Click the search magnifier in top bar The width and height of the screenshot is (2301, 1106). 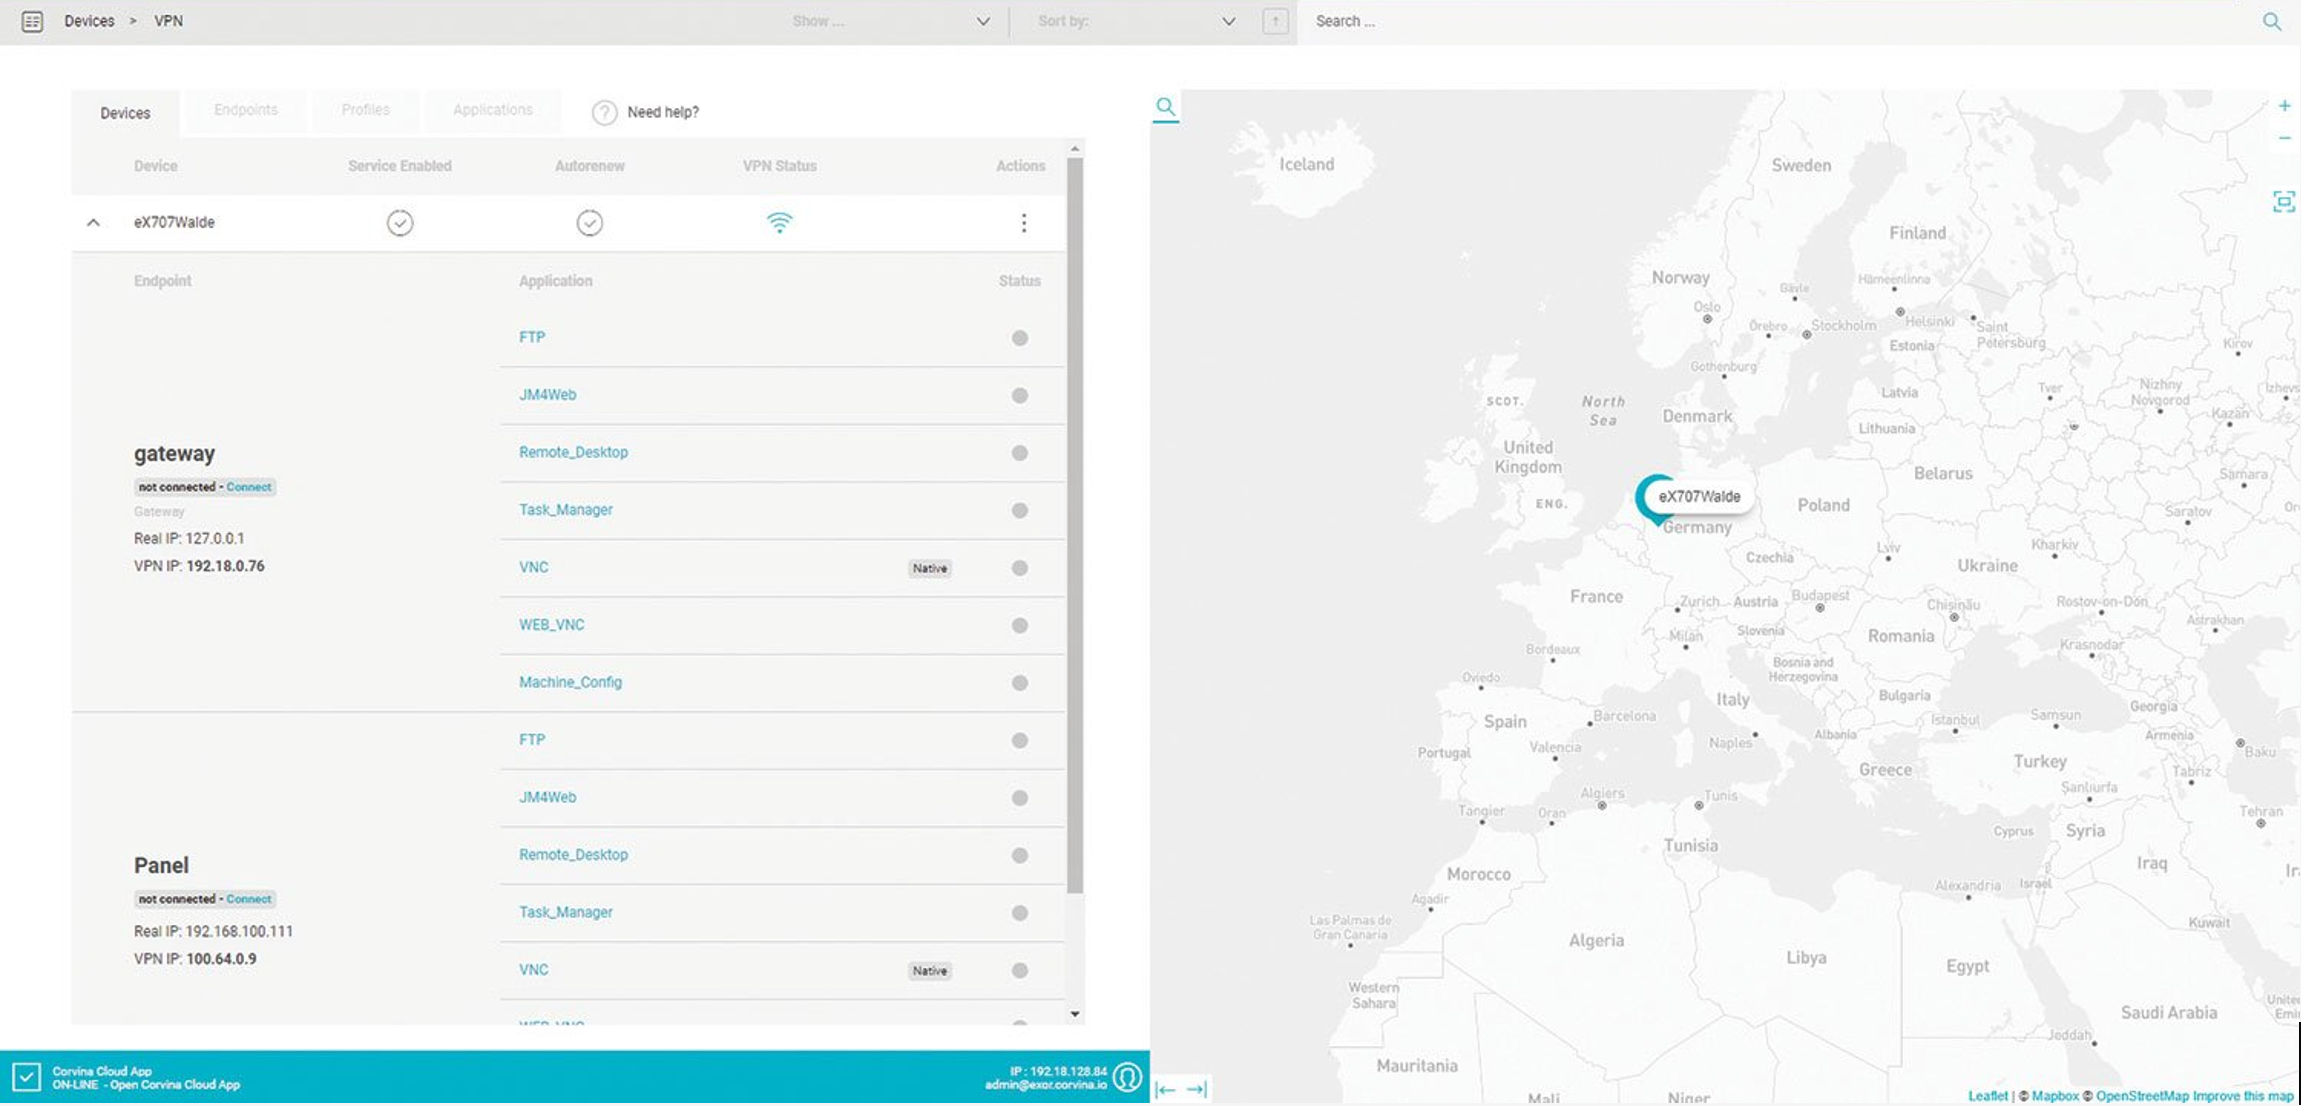coord(2271,21)
